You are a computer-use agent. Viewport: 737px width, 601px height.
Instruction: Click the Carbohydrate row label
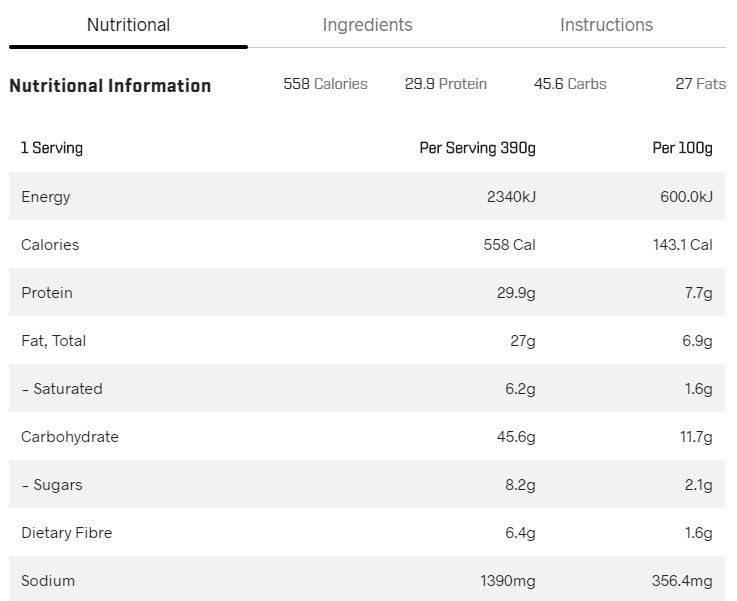tap(70, 437)
